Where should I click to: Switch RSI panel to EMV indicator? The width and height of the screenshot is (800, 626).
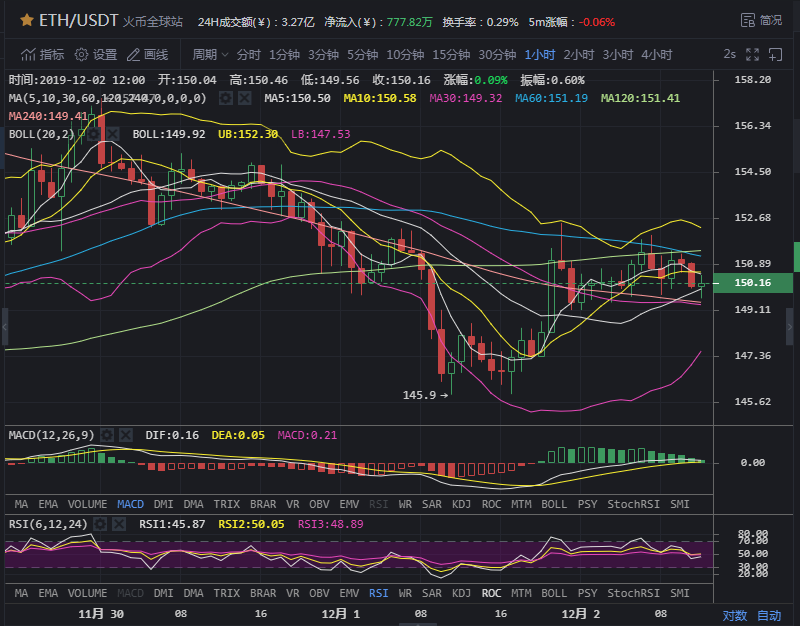[349, 593]
